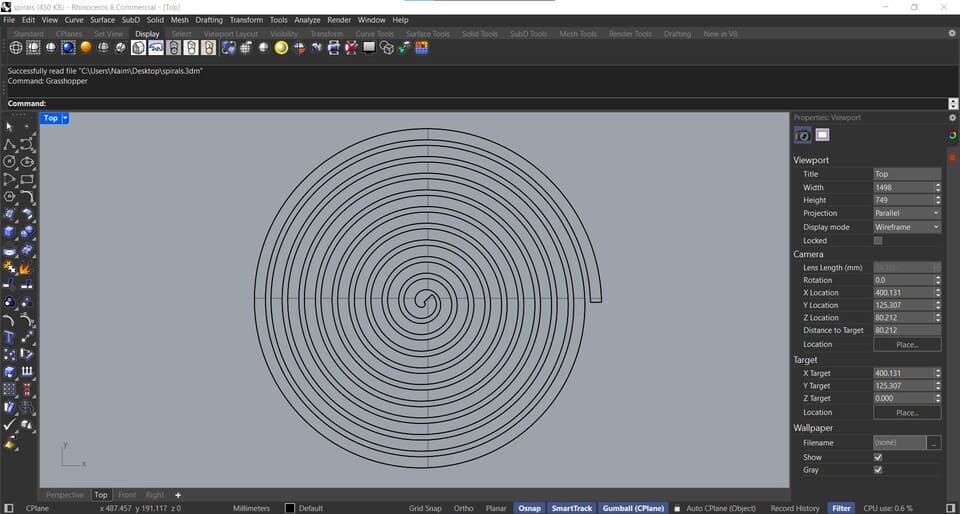The height and width of the screenshot is (514, 960).
Task: Select the Box solid tool
Action: pos(9,232)
